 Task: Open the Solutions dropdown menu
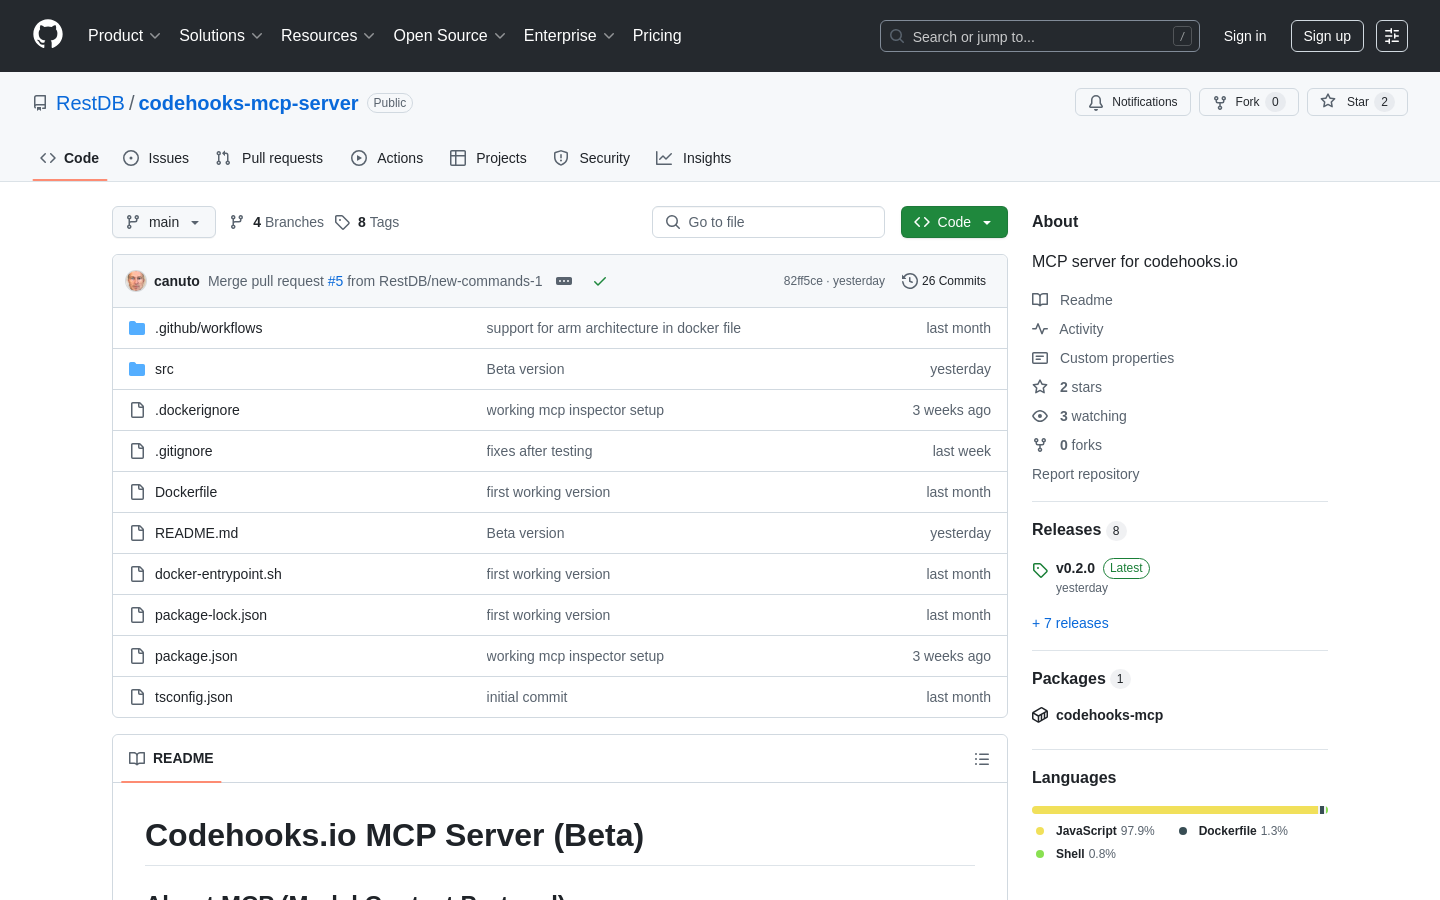click(x=220, y=36)
